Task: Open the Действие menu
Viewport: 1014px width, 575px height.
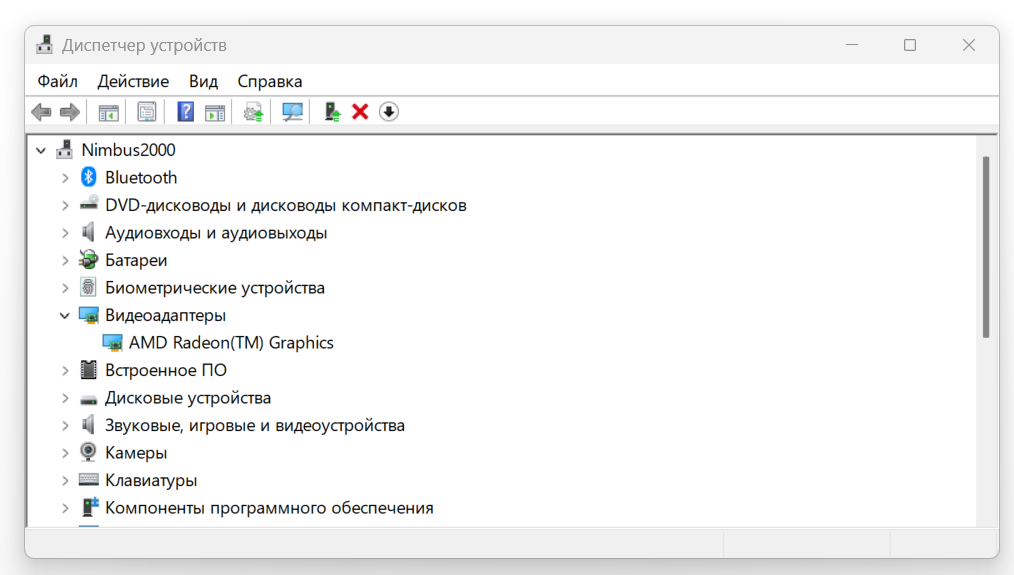Action: tap(133, 81)
